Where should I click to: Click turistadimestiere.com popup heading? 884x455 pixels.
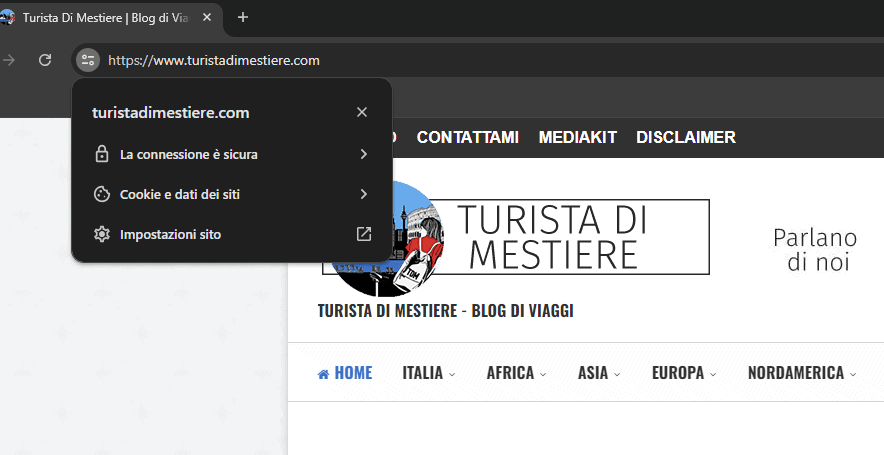tap(171, 113)
